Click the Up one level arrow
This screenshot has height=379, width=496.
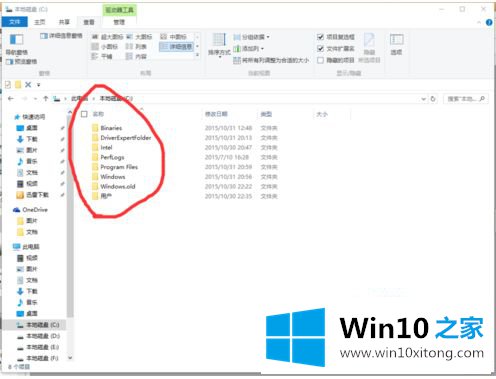click(46, 99)
